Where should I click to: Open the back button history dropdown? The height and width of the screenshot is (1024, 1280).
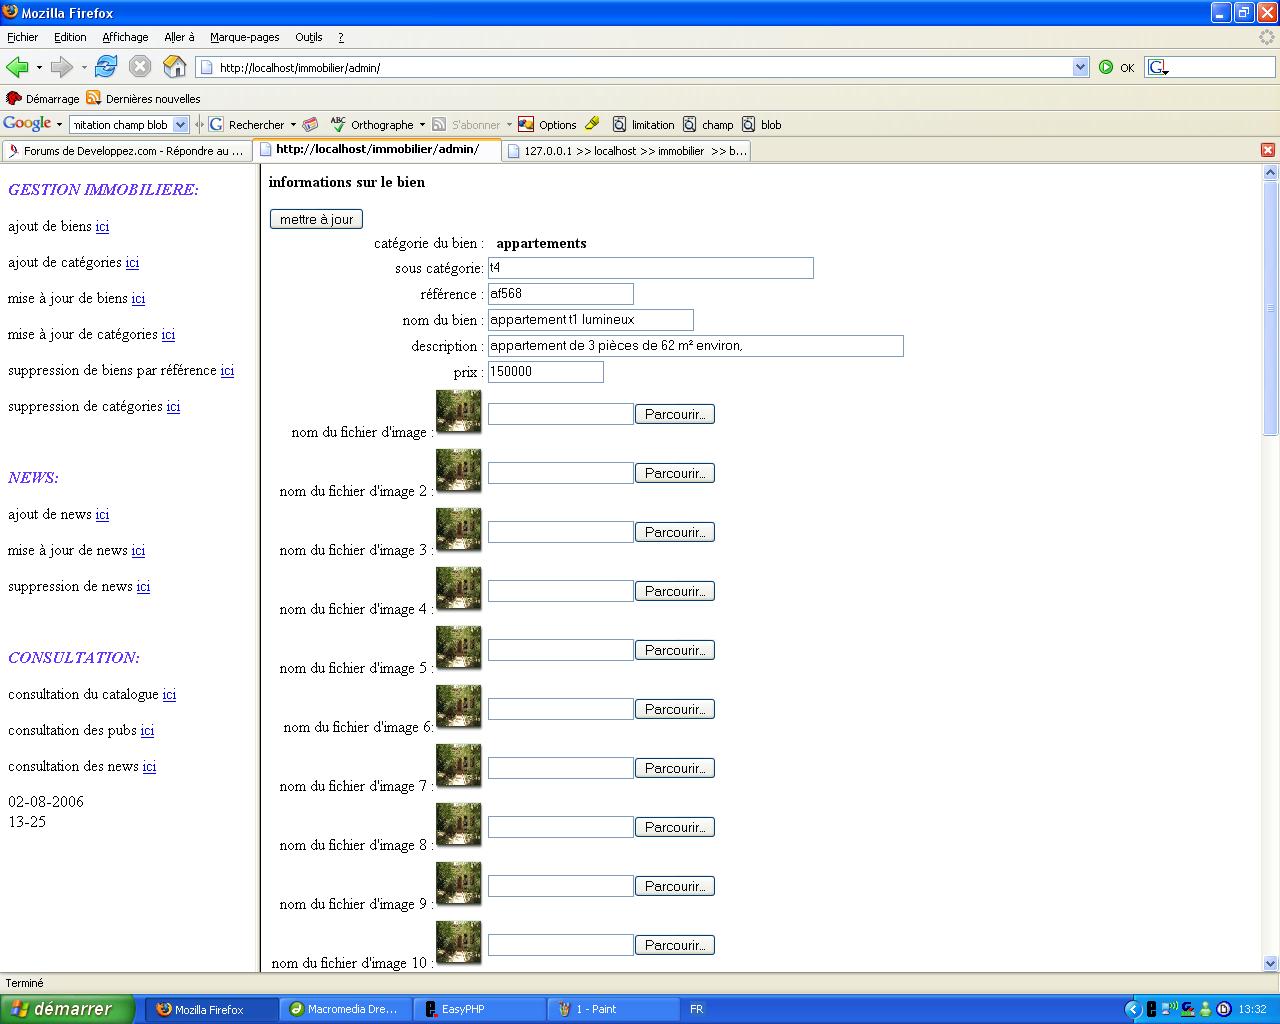click(x=39, y=68)
